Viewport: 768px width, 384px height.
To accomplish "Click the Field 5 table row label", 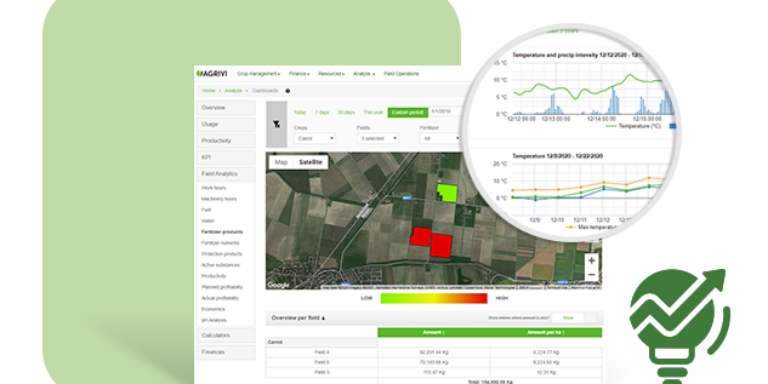I will 322,361.
